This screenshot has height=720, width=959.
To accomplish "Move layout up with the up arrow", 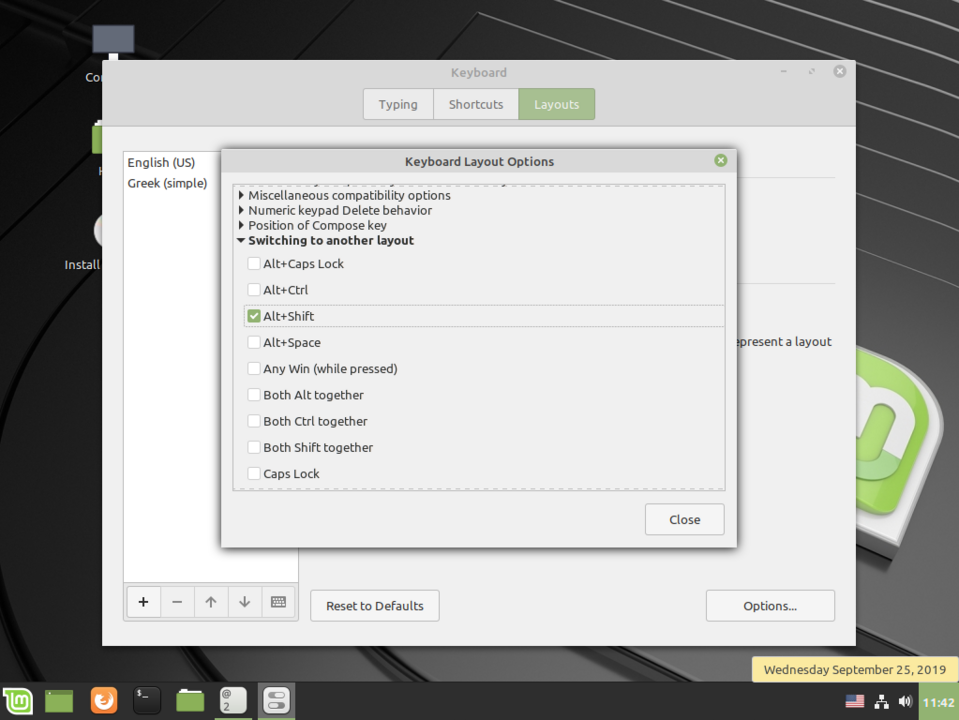I will tap(211, 602).
